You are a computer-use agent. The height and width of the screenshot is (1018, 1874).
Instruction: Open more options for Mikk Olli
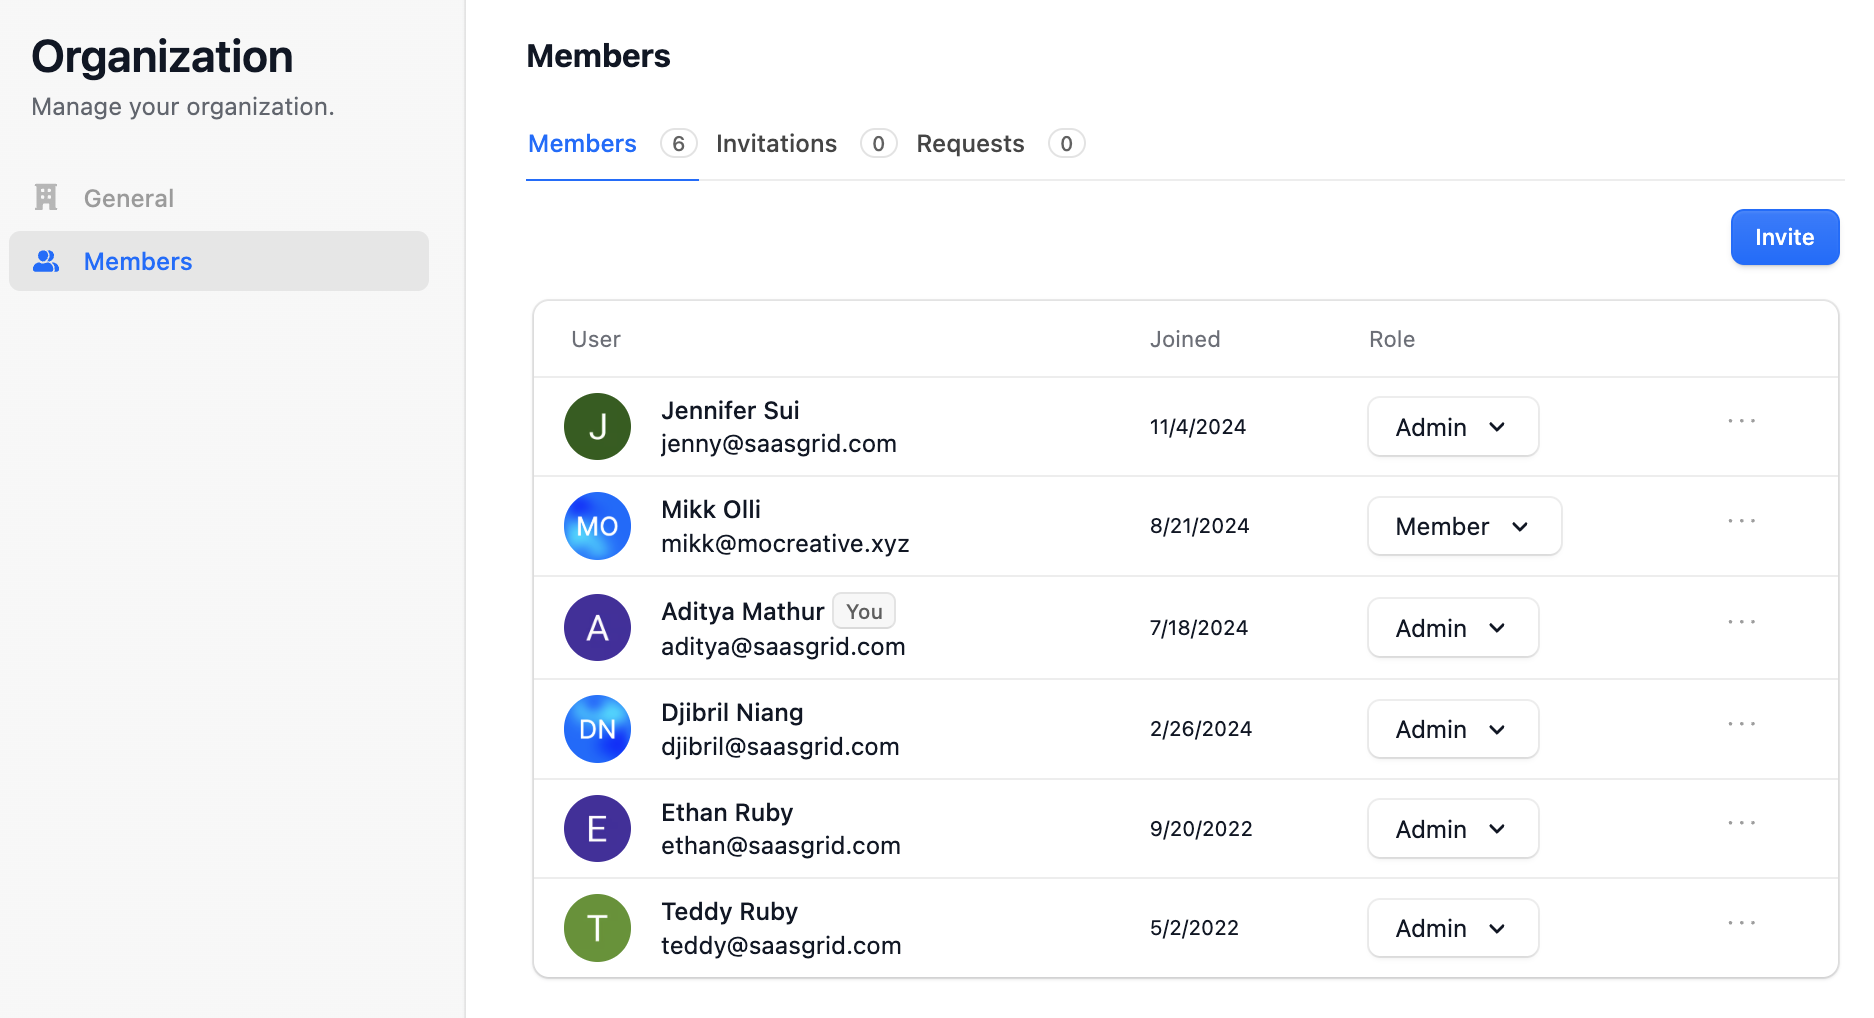pos(1741,522)
